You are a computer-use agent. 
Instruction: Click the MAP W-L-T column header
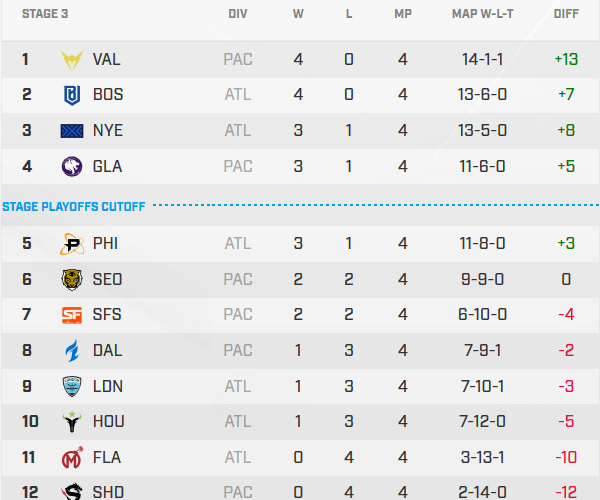click(x=484, y=15)
